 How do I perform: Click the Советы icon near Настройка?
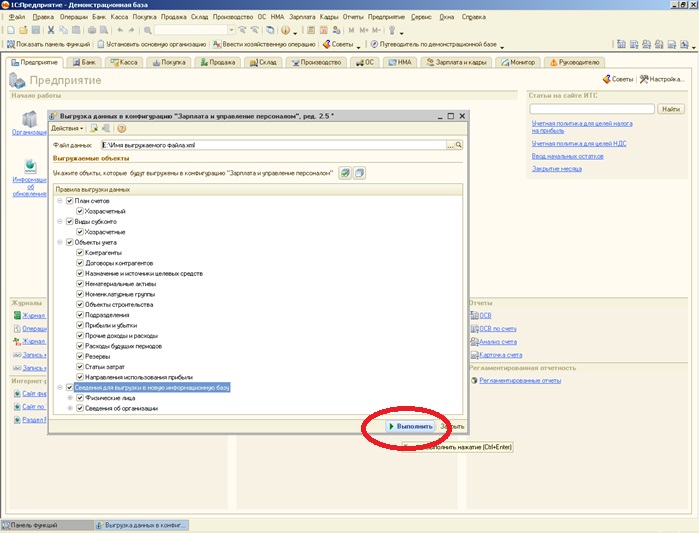[606, 79]
